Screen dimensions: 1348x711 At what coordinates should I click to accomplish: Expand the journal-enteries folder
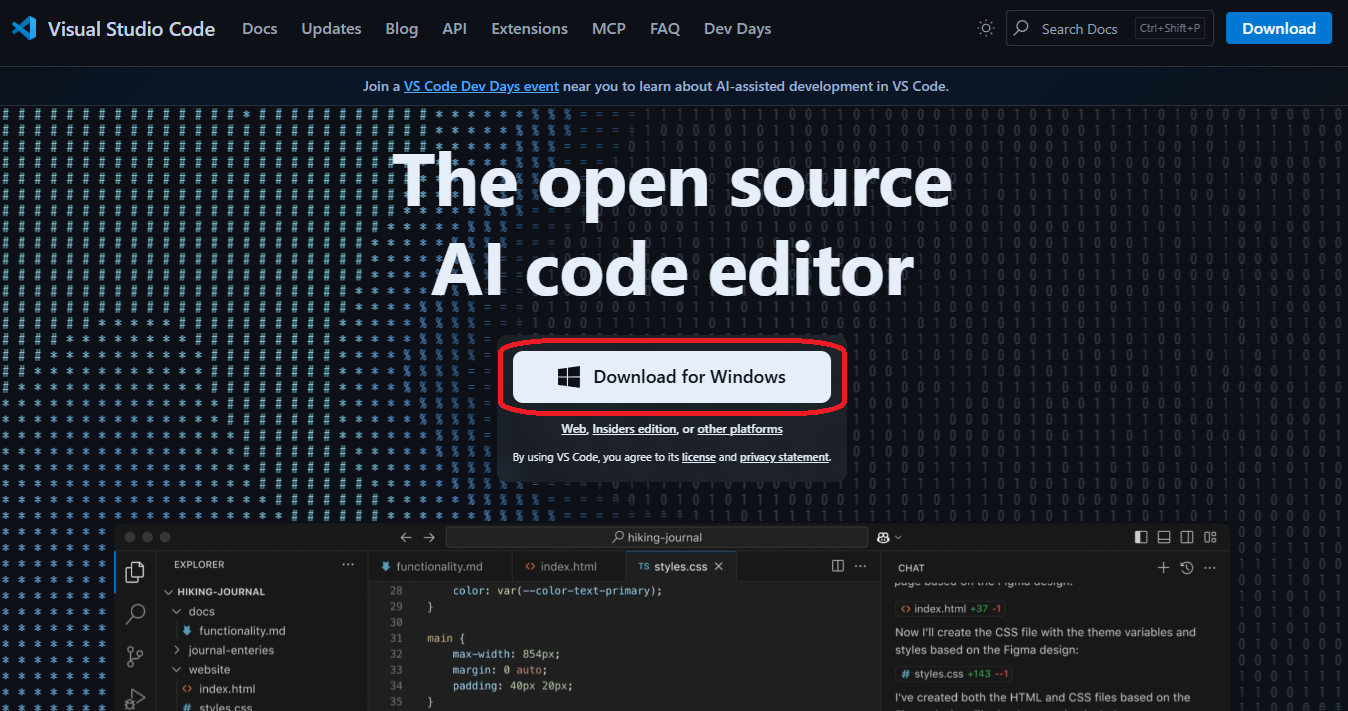coord(177,650)
